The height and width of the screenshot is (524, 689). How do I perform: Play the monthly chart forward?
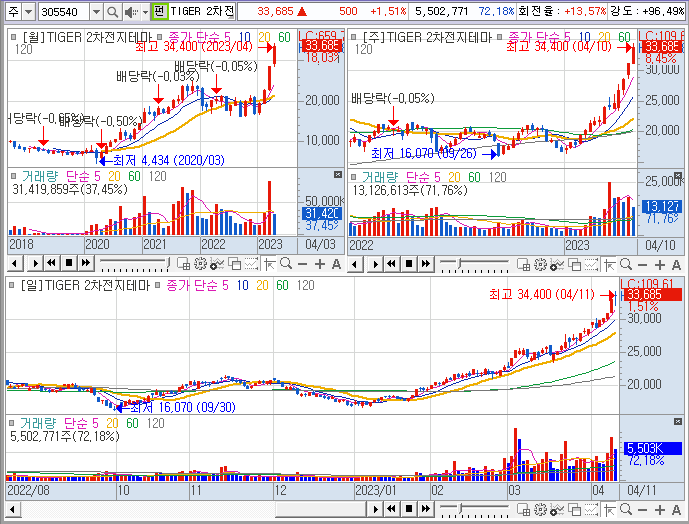(35, 264)
